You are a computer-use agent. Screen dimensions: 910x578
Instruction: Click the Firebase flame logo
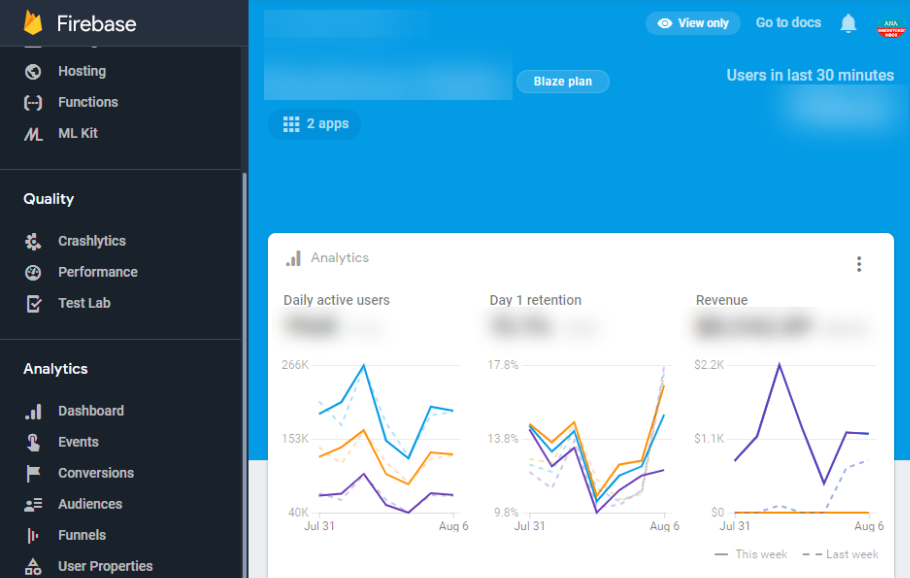(x=35, y=23)
